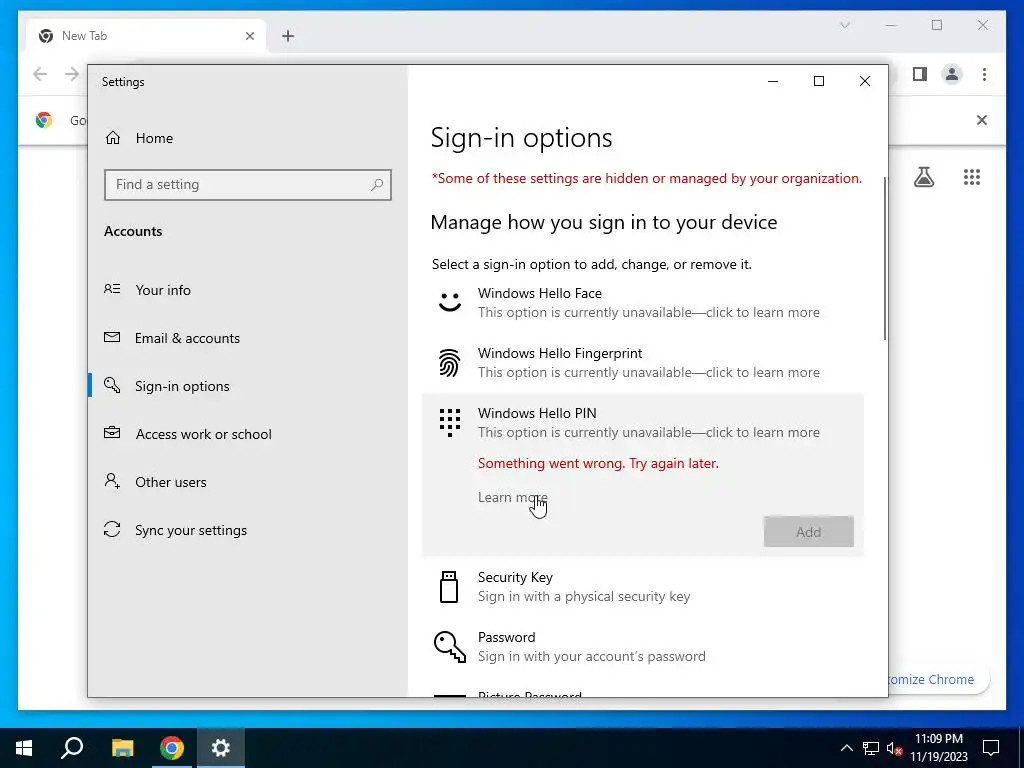Click the Find a setting search box
Viewport: 1024px width, 768px height.
[x=248, y=185]
